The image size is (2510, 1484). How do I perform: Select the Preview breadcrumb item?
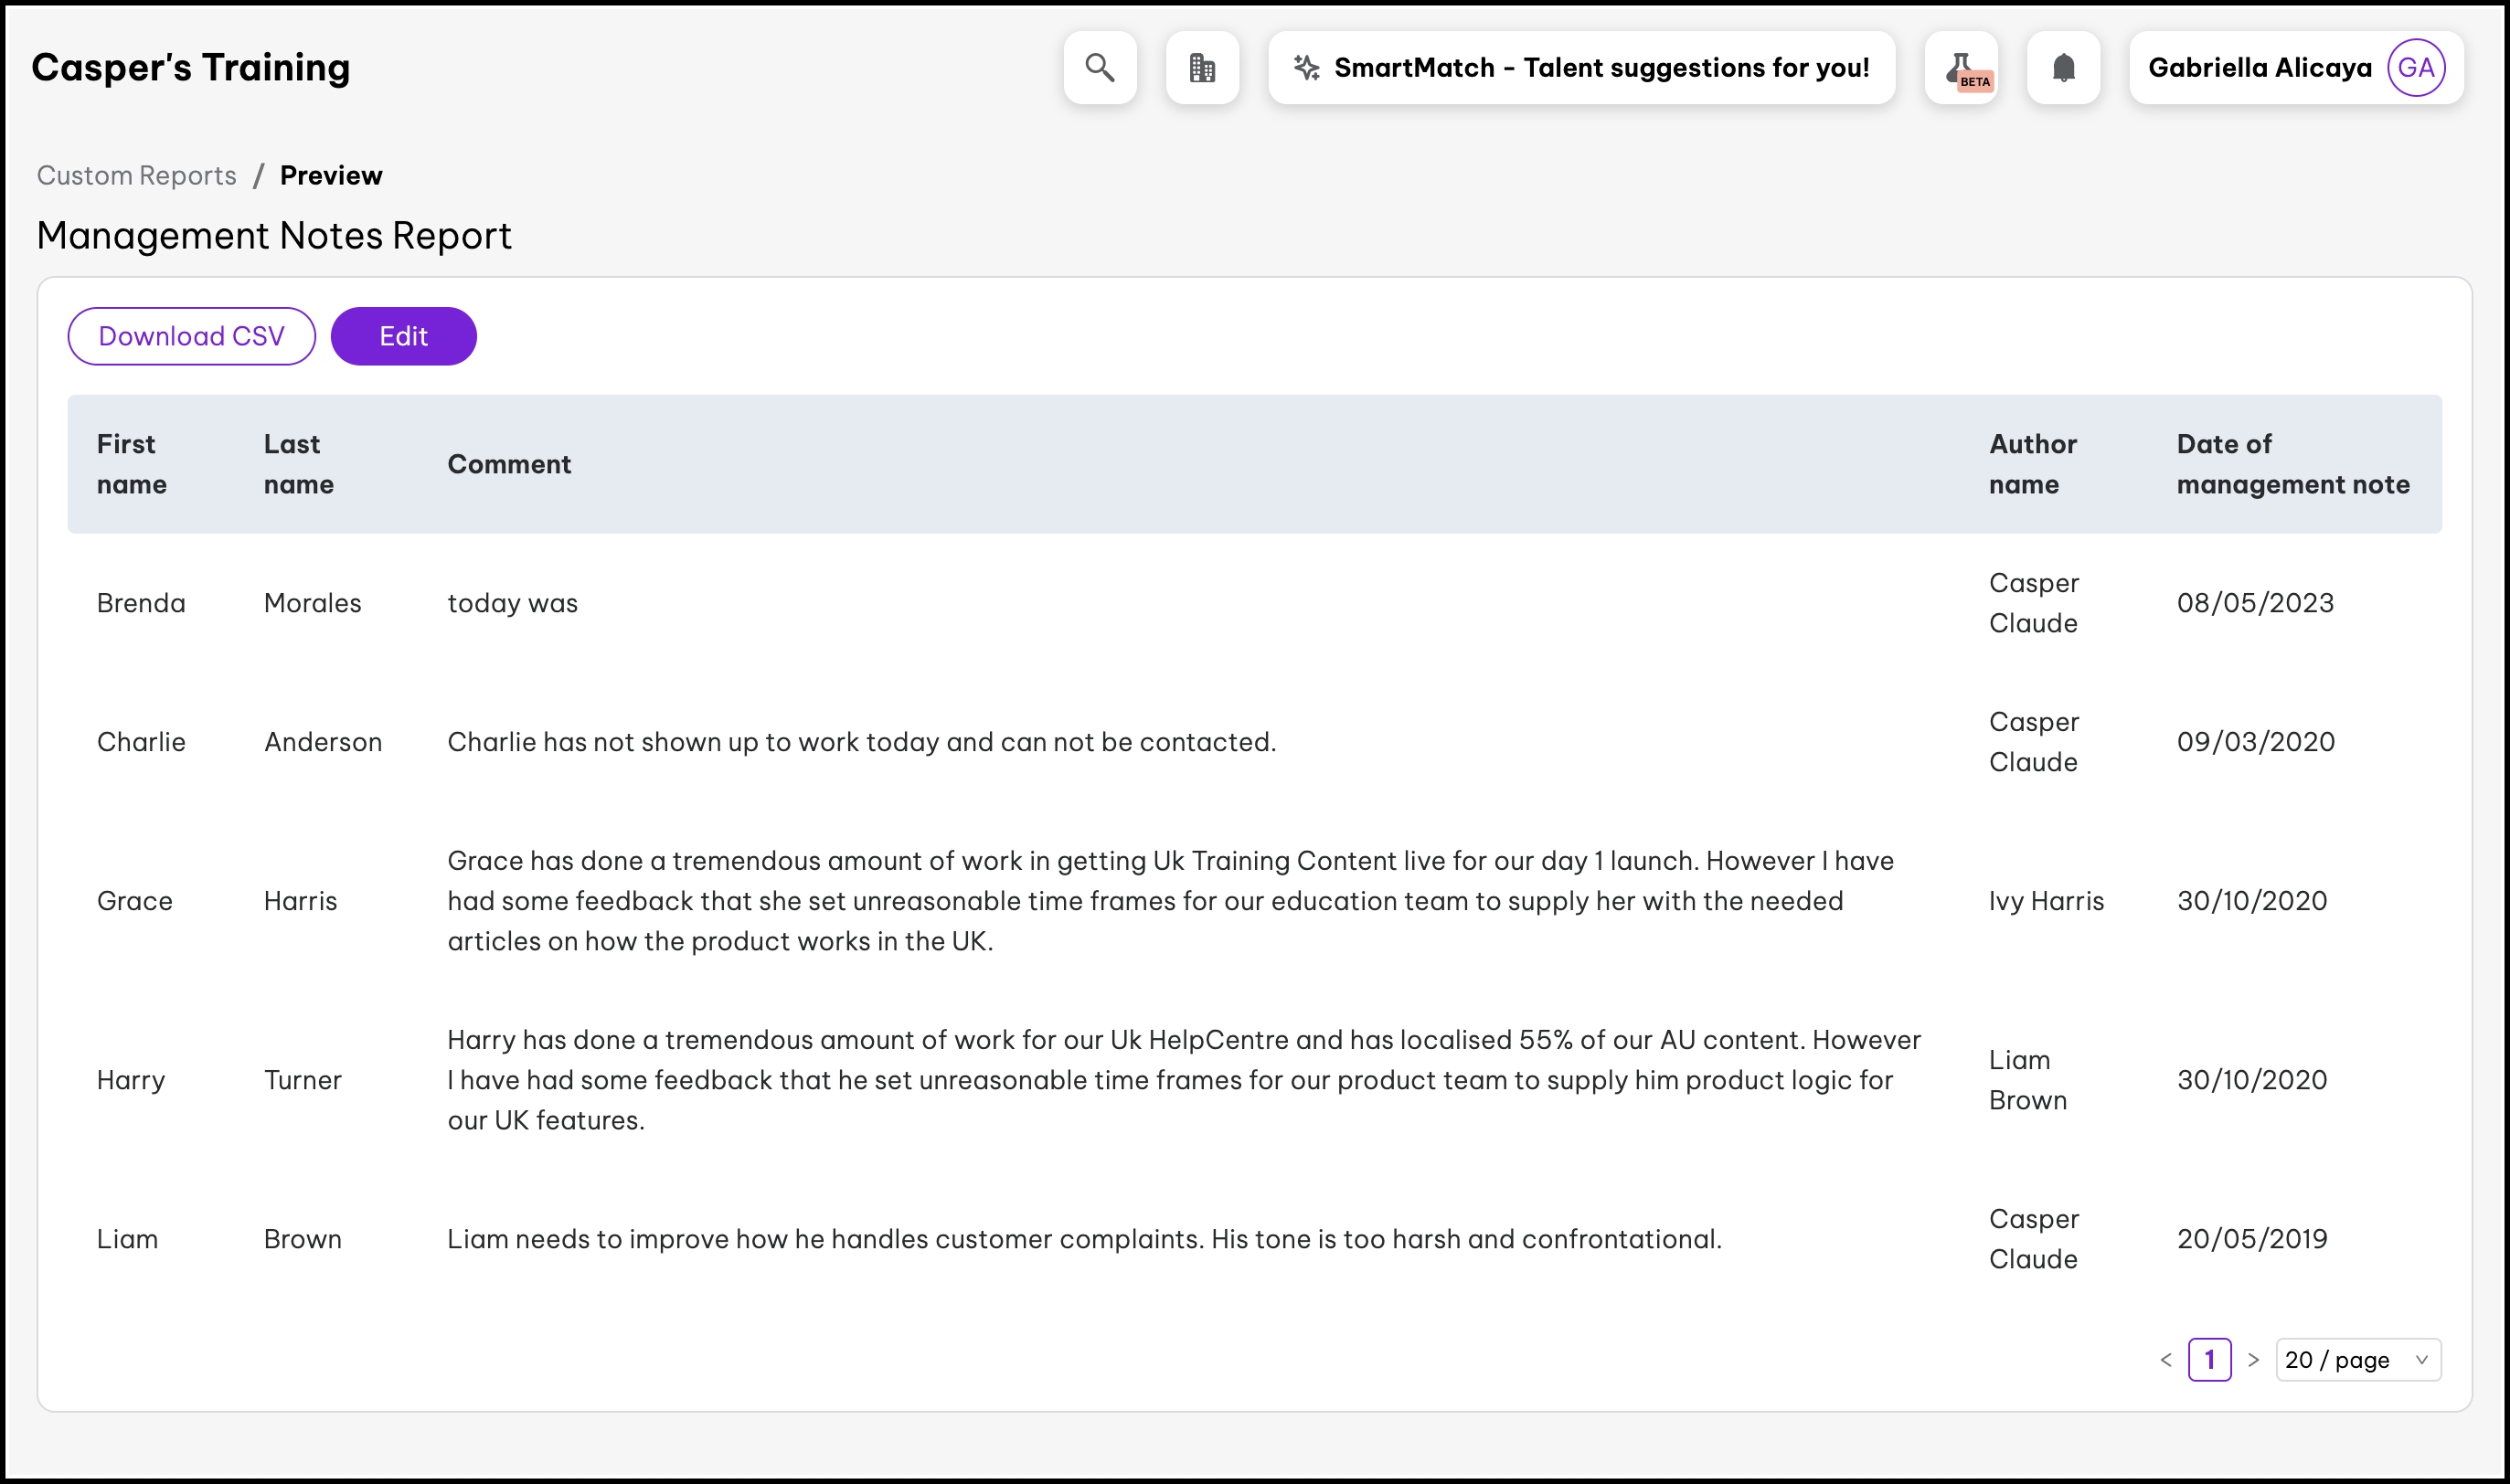pos(331,175)
